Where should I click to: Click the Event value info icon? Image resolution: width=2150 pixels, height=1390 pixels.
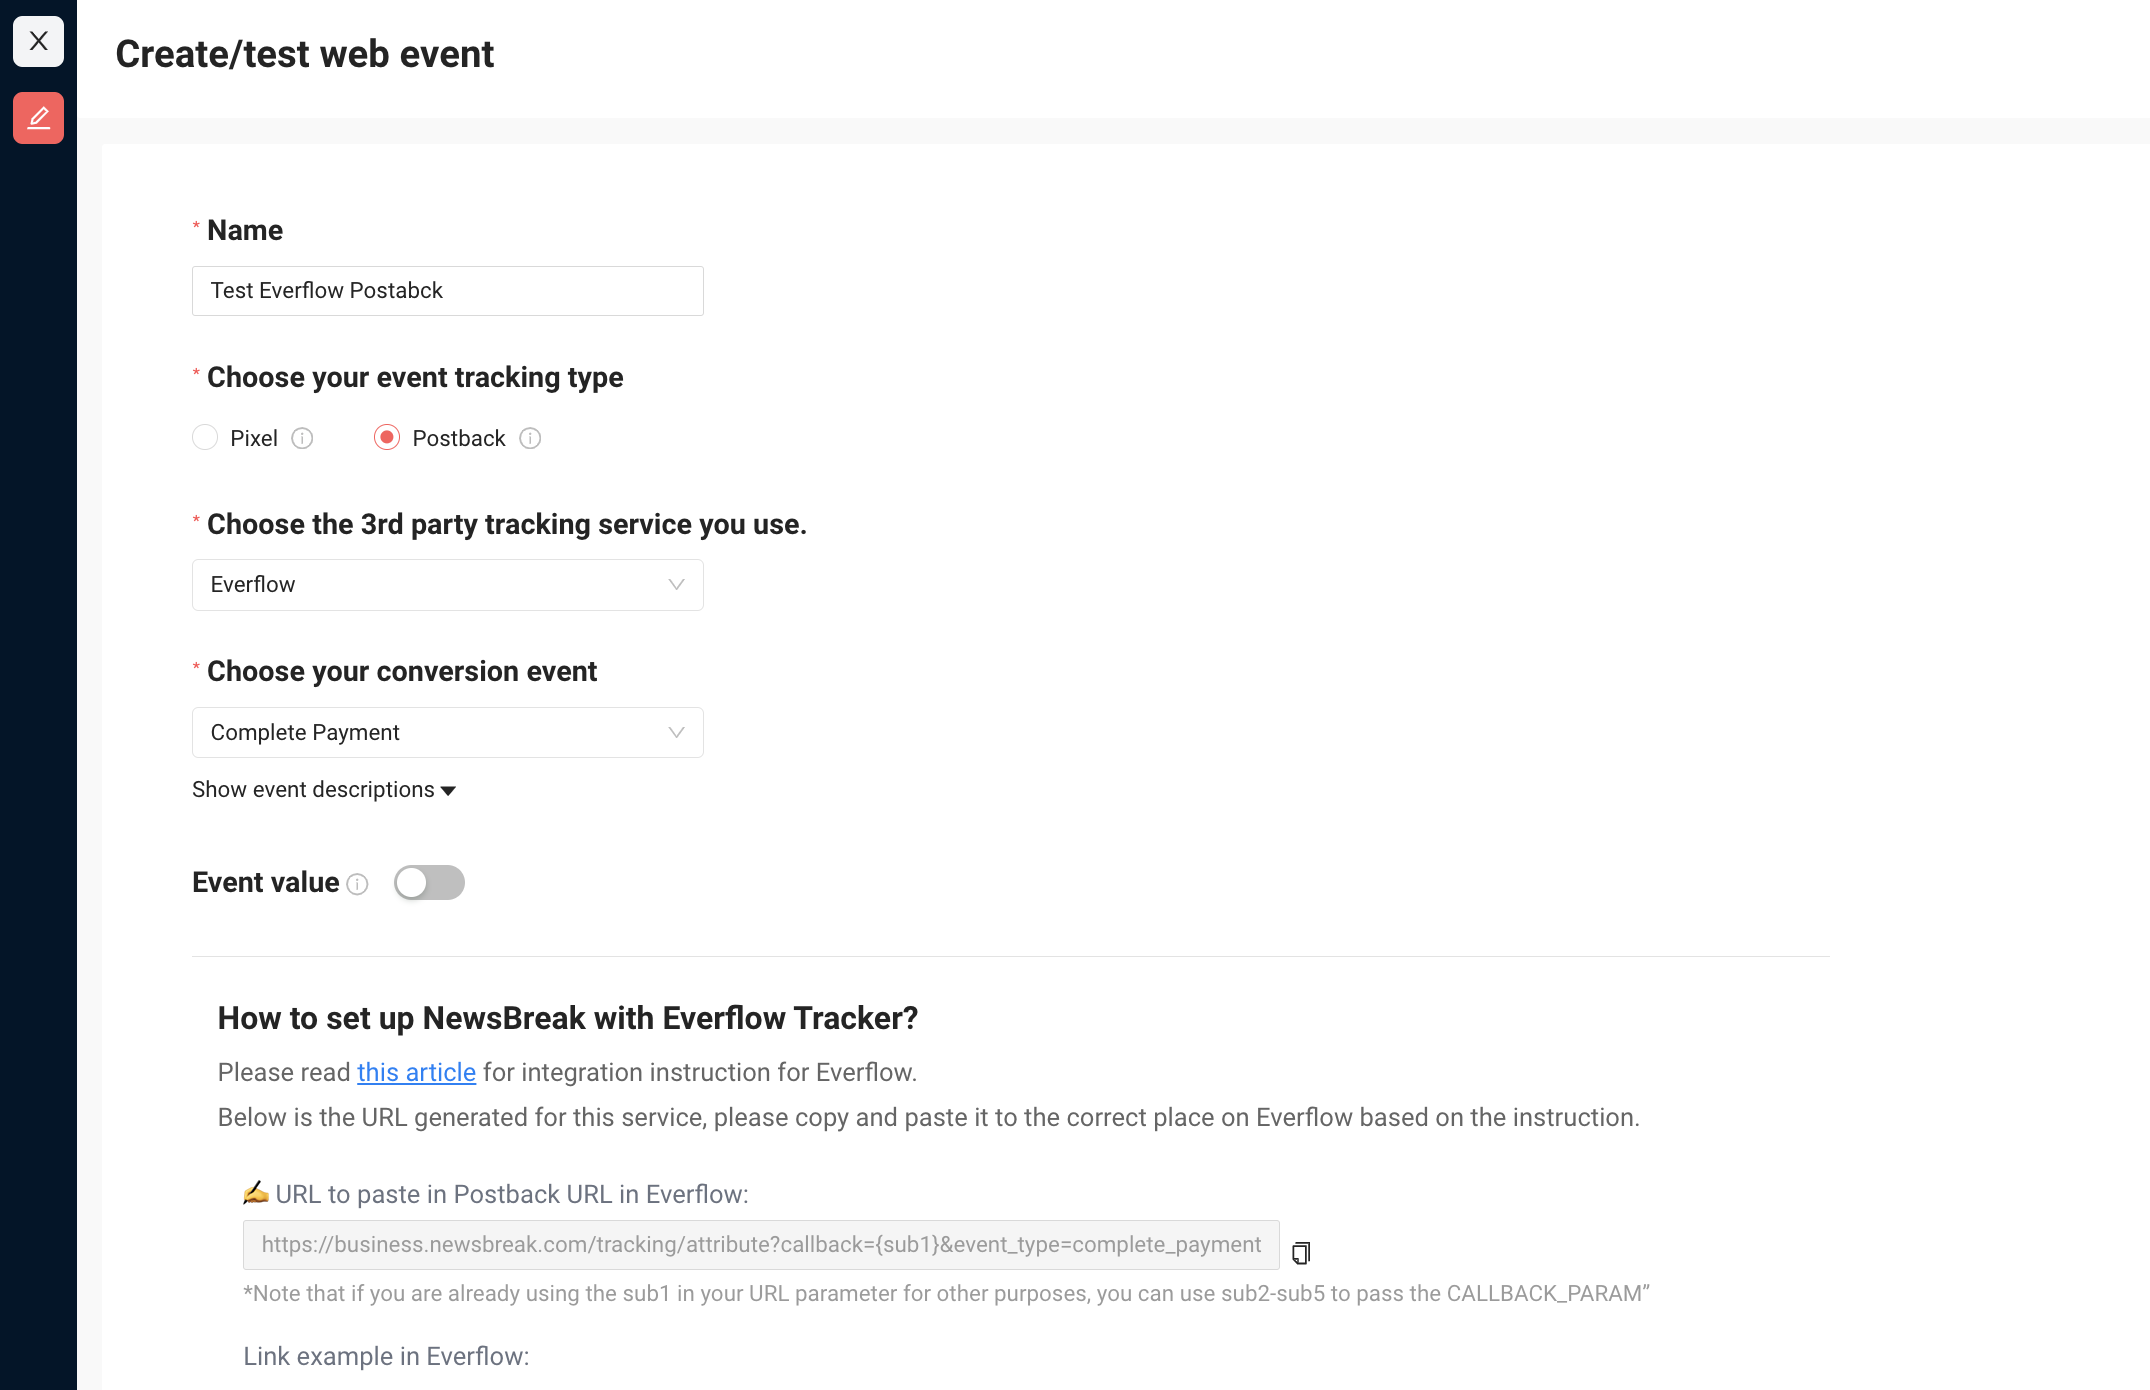(357, 884)
